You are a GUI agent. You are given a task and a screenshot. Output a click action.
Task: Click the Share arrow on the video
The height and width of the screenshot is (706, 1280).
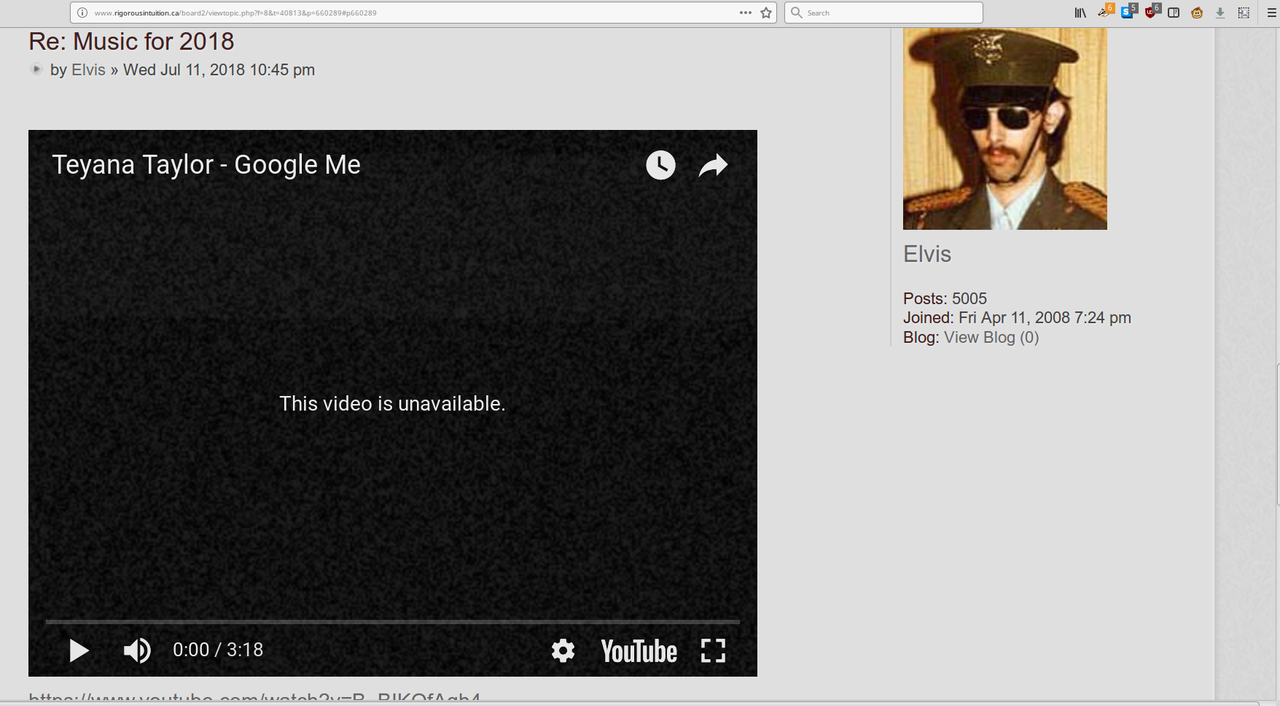pyautogui.click(x=713, y=165)
